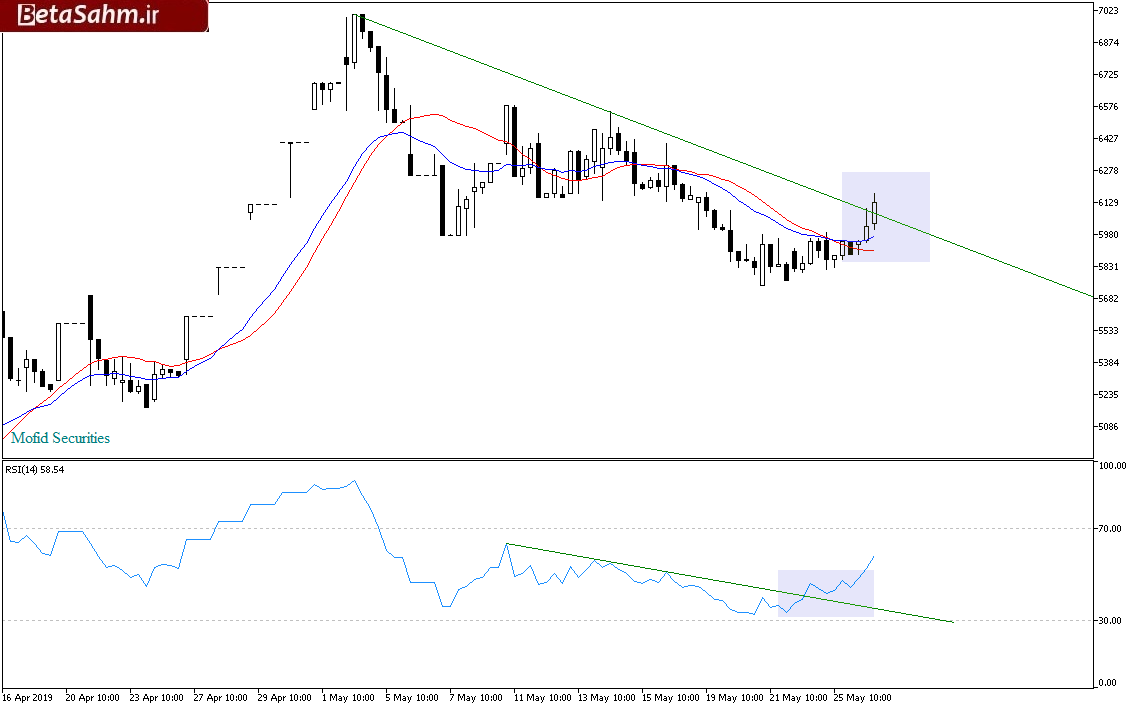Click the RSI(14) 58.54 indicator label
The height and width of the screenshot is (709, 1136).
click(34, 469)
